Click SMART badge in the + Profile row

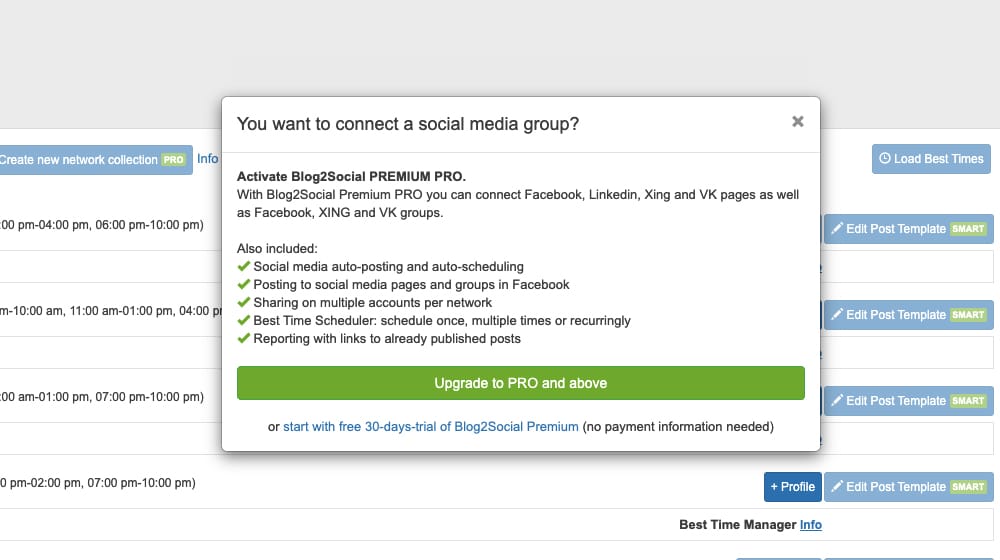(x=968, y=487)
